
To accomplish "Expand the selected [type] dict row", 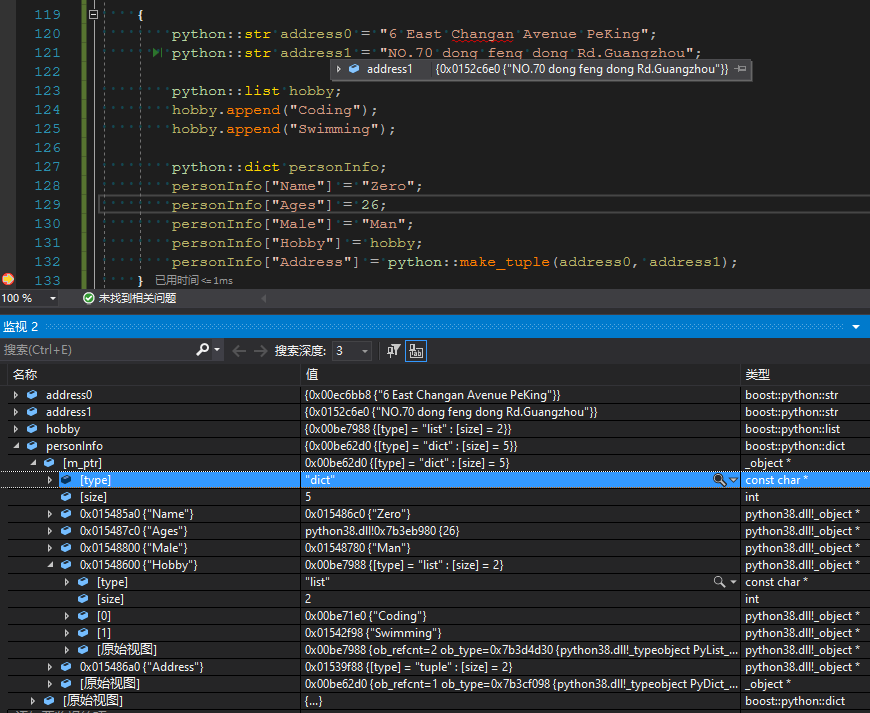I will (x=49, y=480).
